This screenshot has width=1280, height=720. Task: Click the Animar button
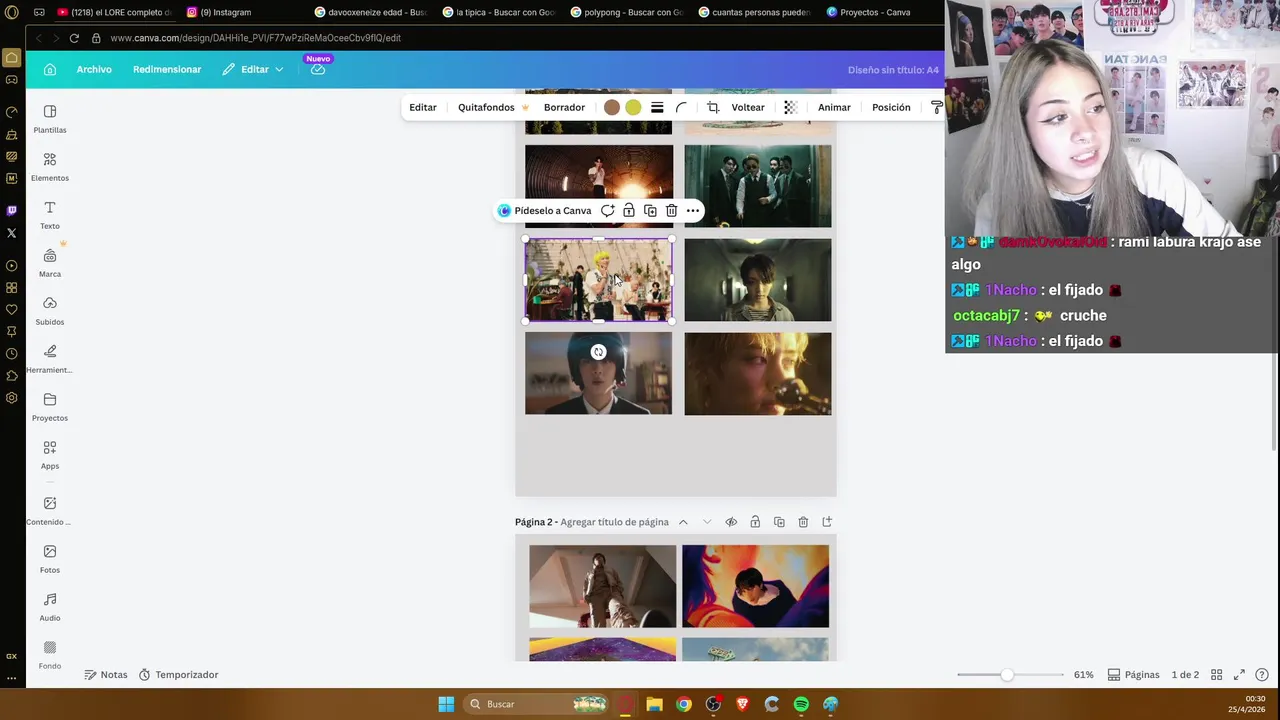834,107
